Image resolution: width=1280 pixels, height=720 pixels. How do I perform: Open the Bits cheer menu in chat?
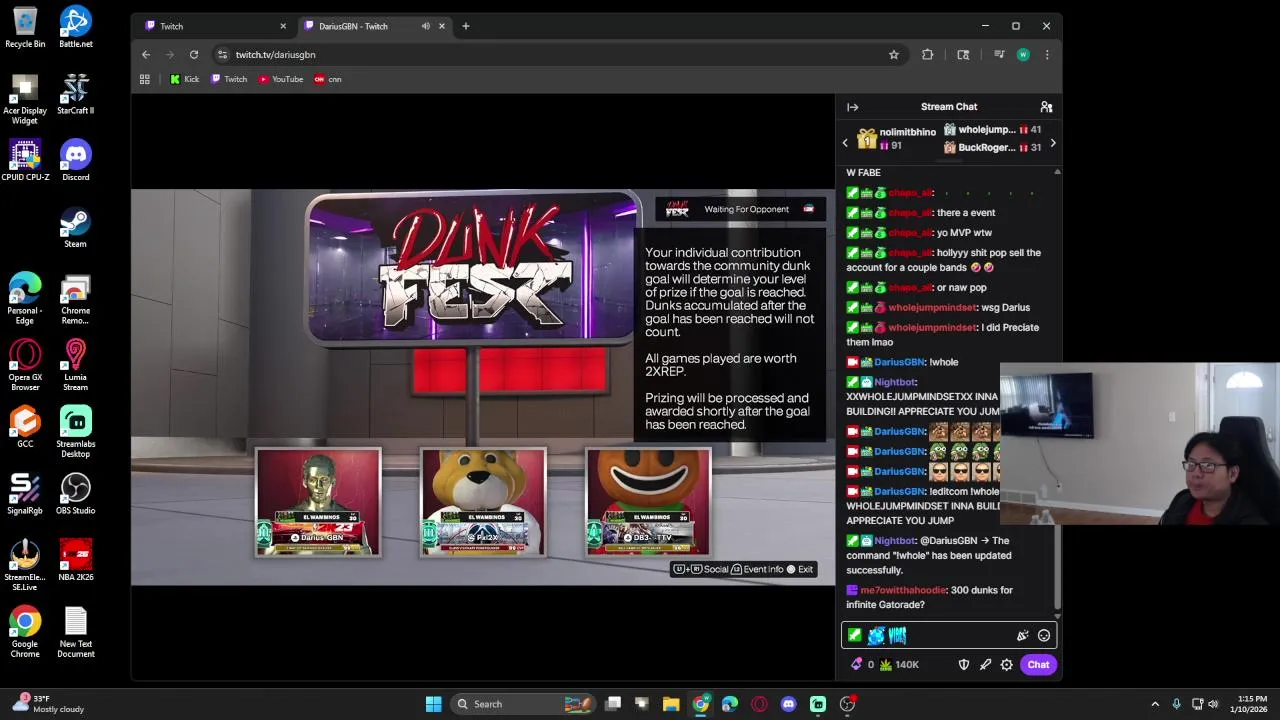coord(1022,635)
